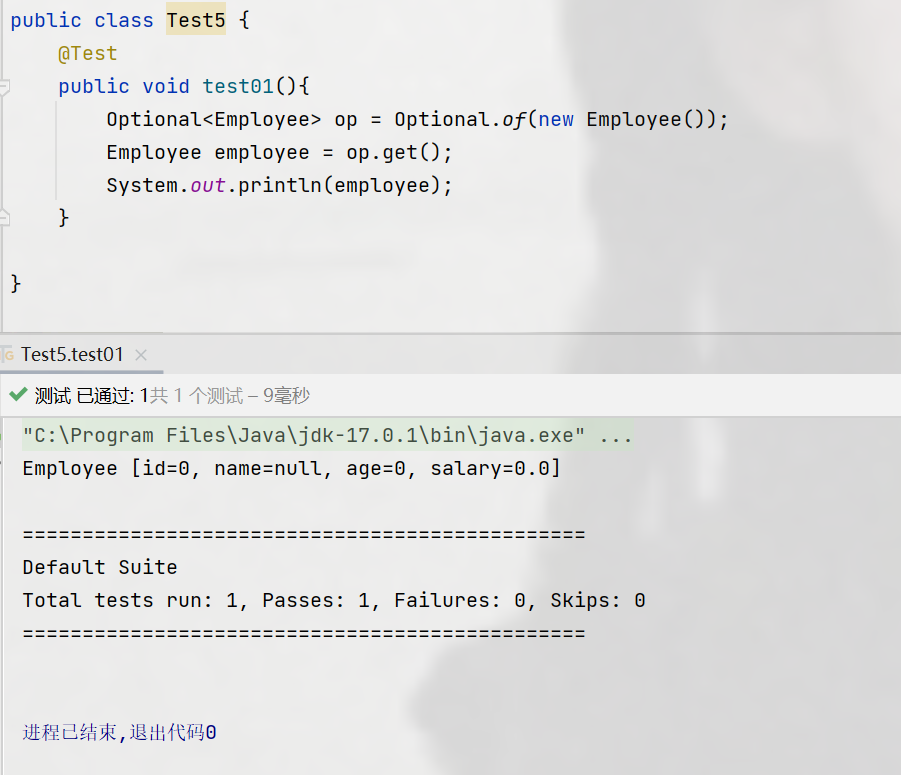Viewport: 901px width, 775px height.
Task: Click 'new Employee()' constructor call
Action: click(620, 119)
